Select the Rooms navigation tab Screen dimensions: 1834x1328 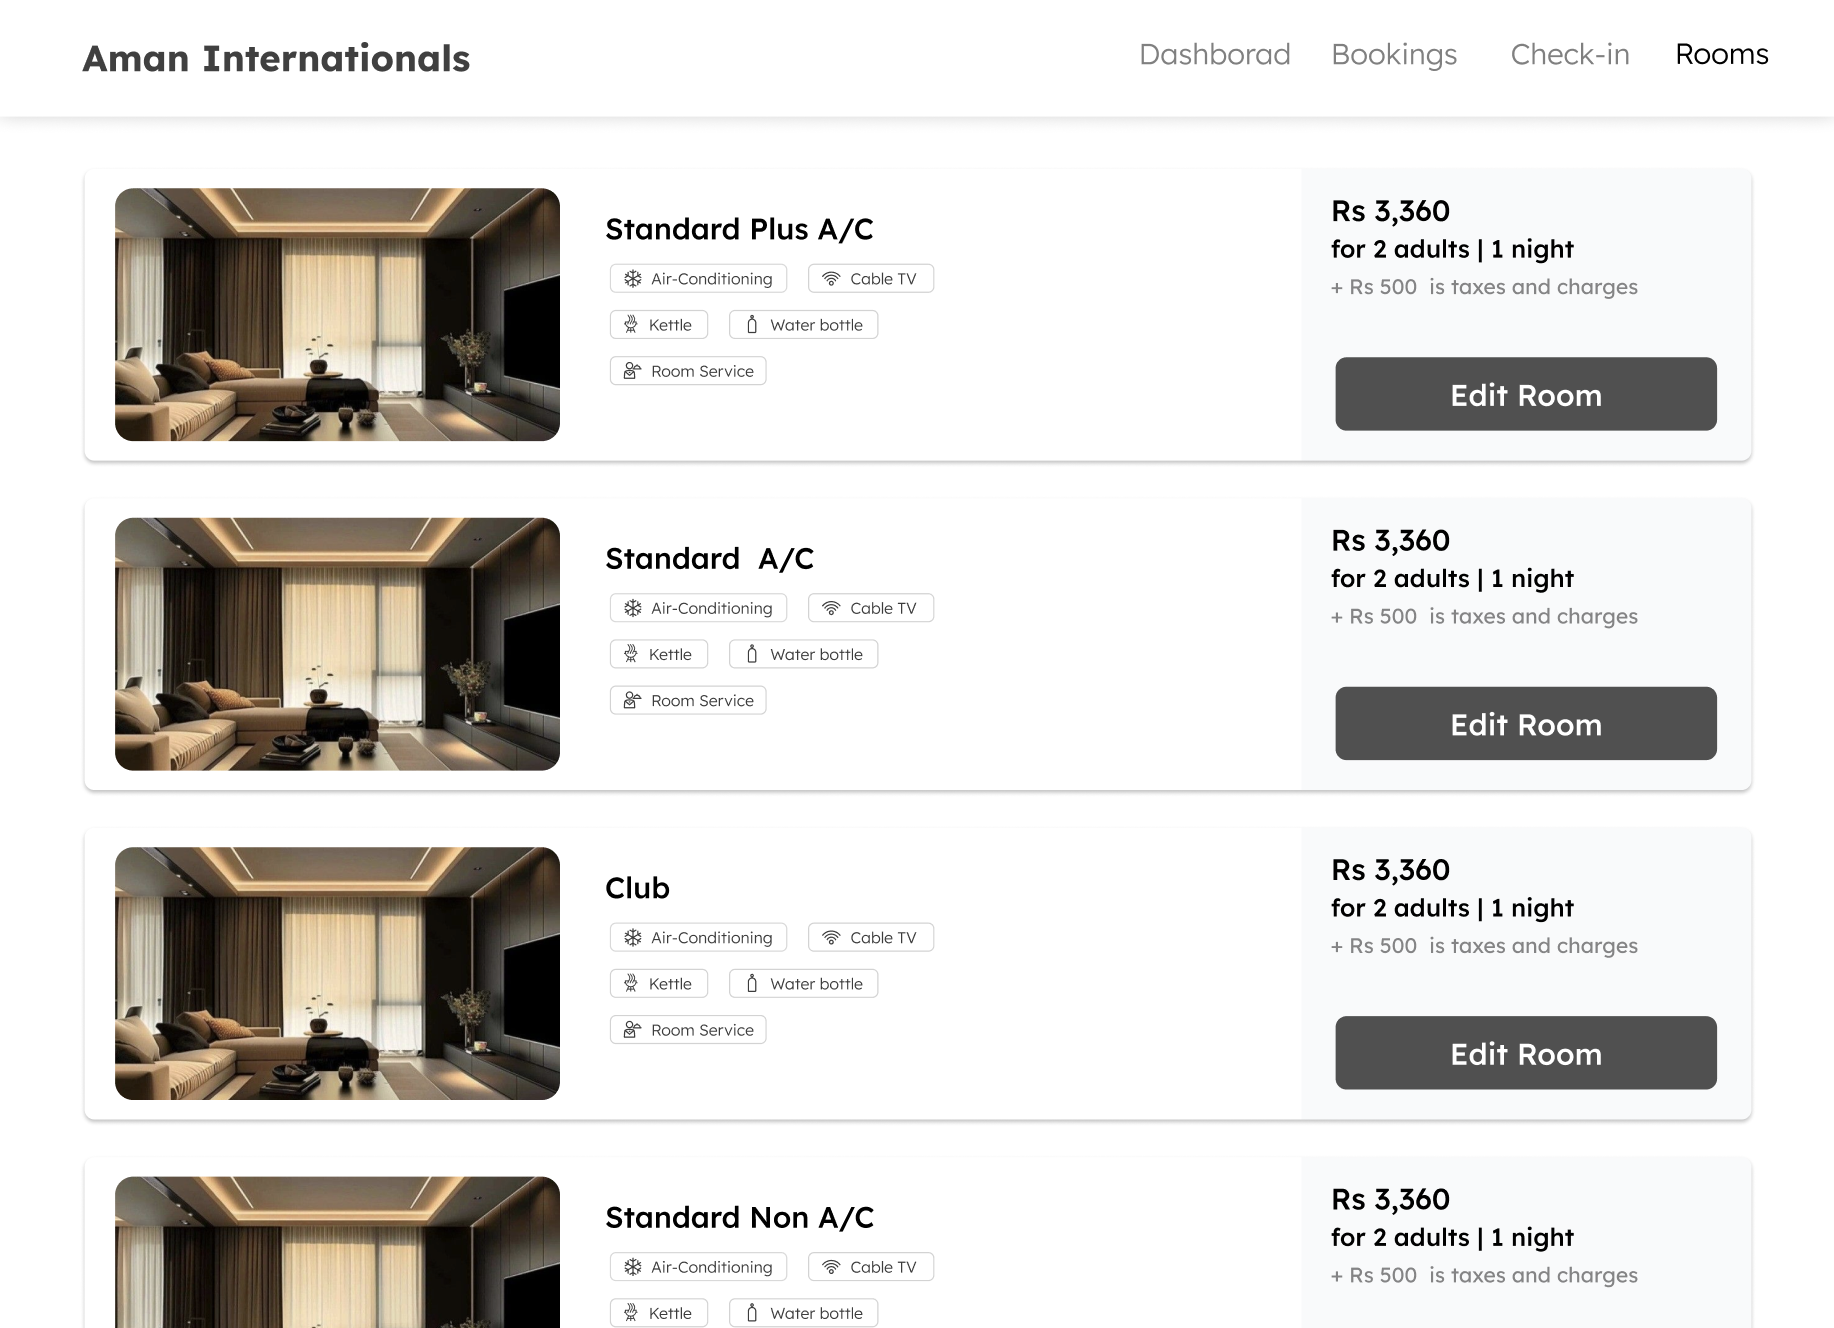[1721, 54]
